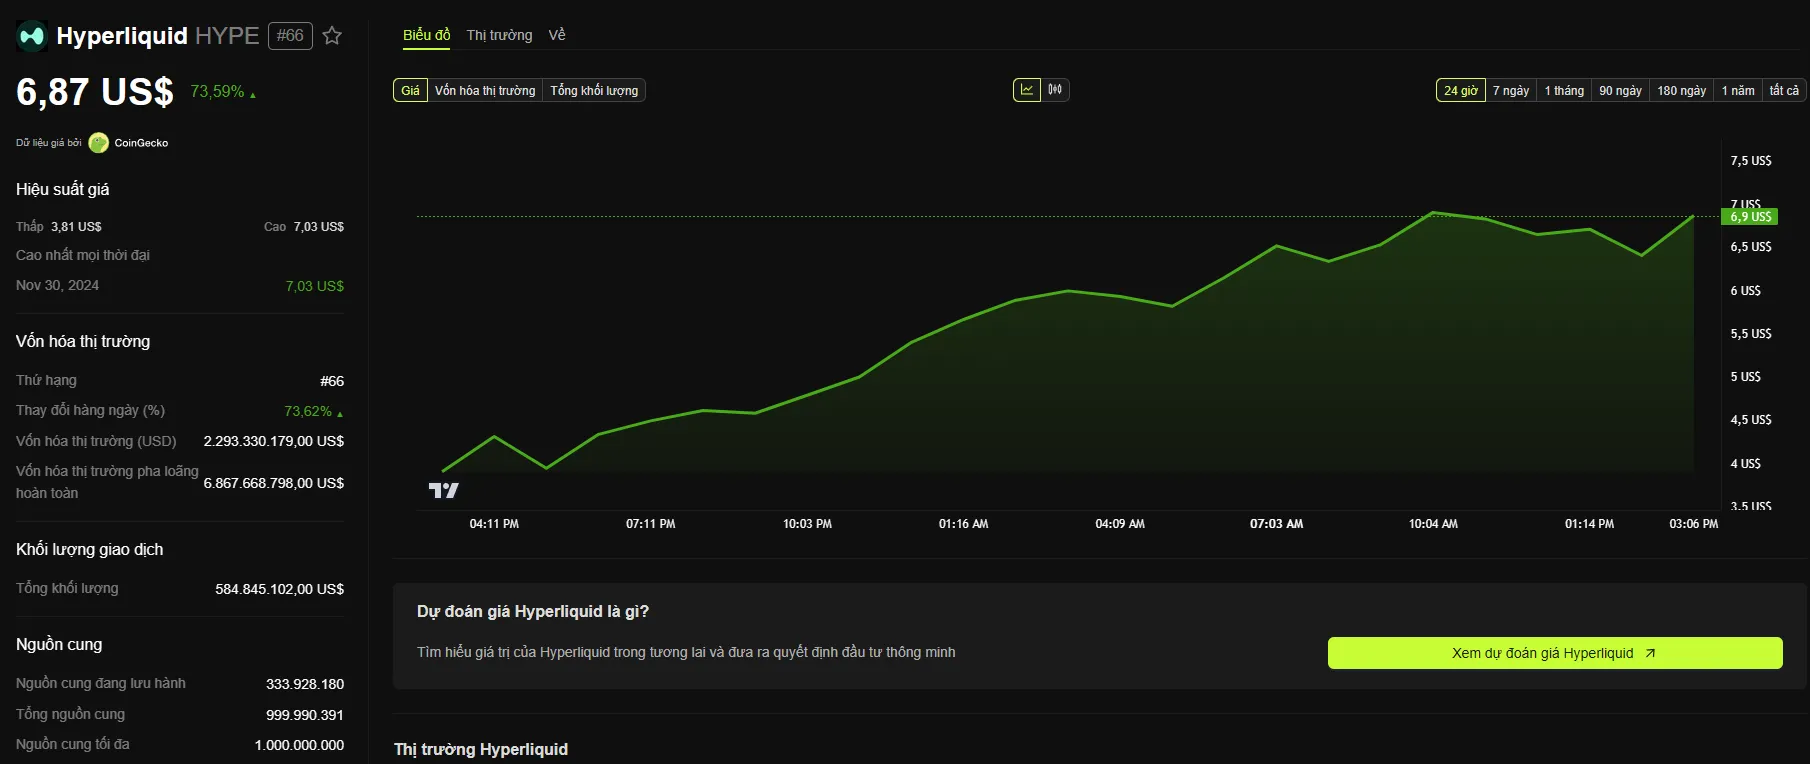Click the 7,03 US$ all-time high value
Image resolution: width=1810 pixels, height=764 pixels.
(314, 286)
